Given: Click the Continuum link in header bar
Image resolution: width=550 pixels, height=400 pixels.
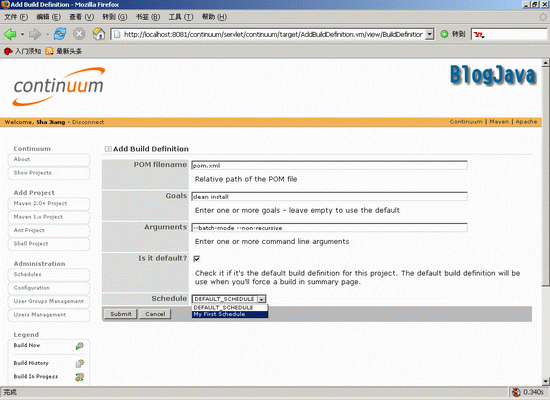Looking at the screenshot, I should [466, 122].
